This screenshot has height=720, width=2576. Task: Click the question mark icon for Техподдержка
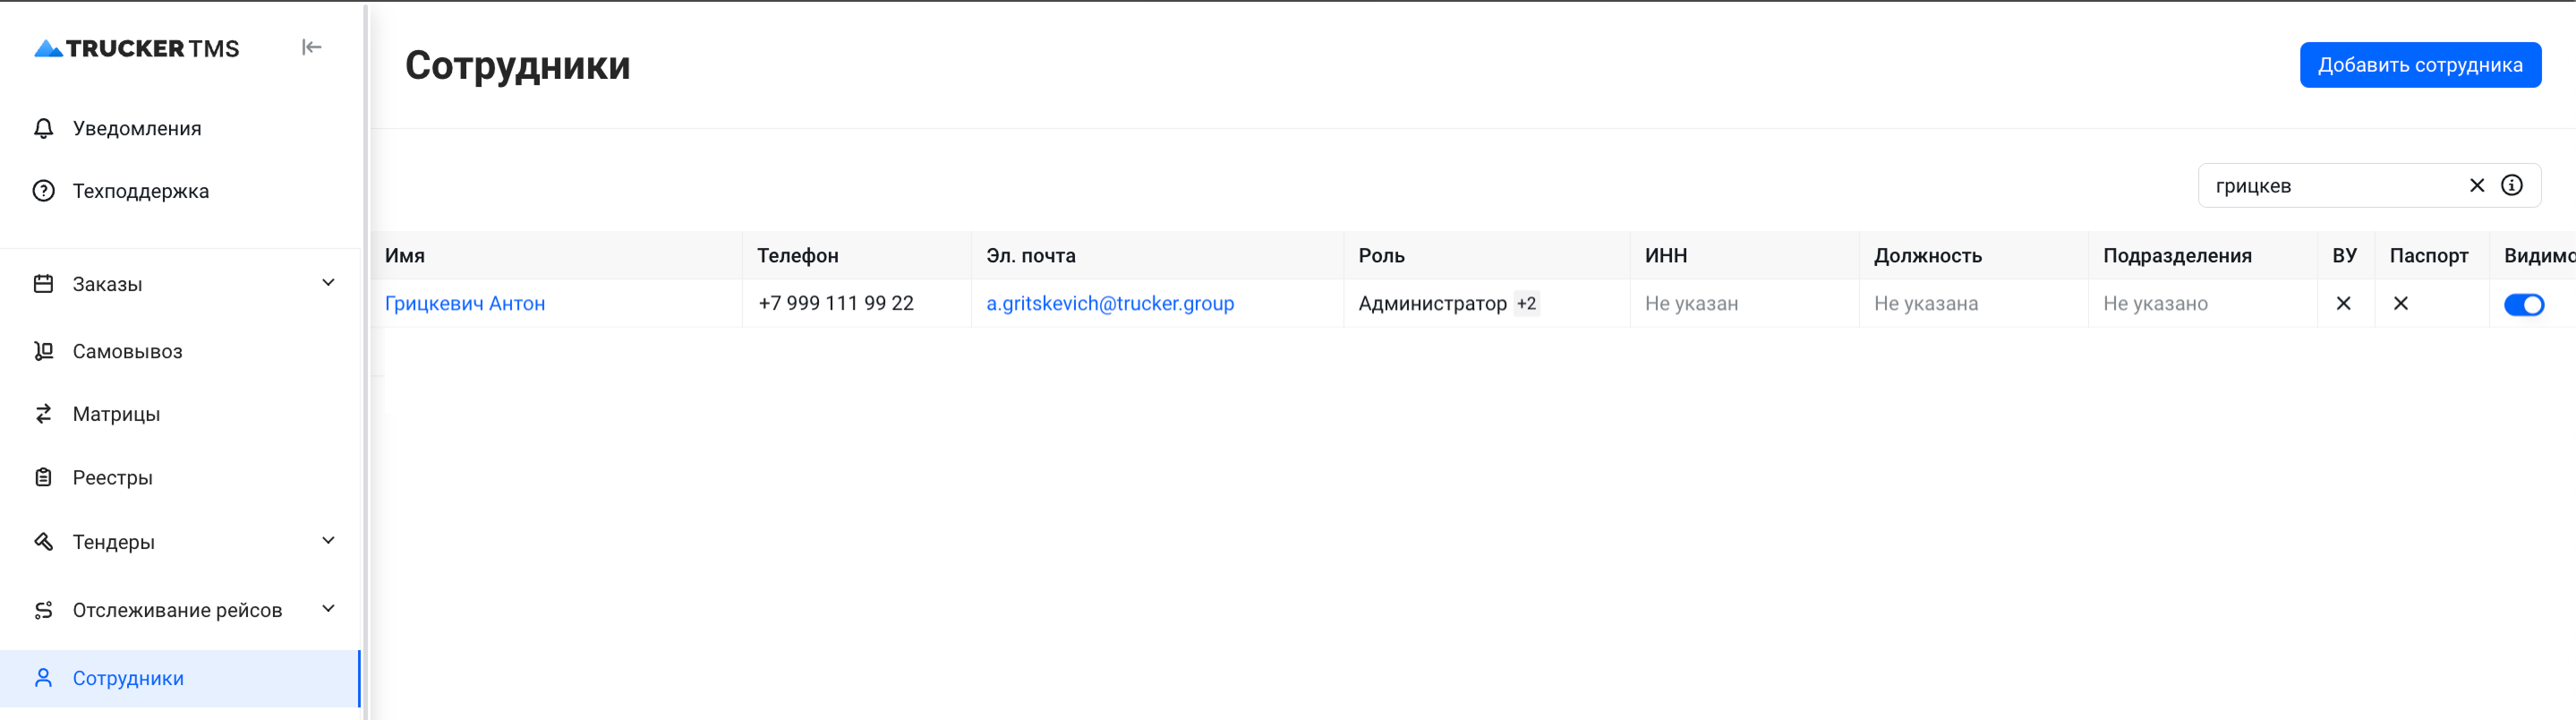click(x=43, y=191)
